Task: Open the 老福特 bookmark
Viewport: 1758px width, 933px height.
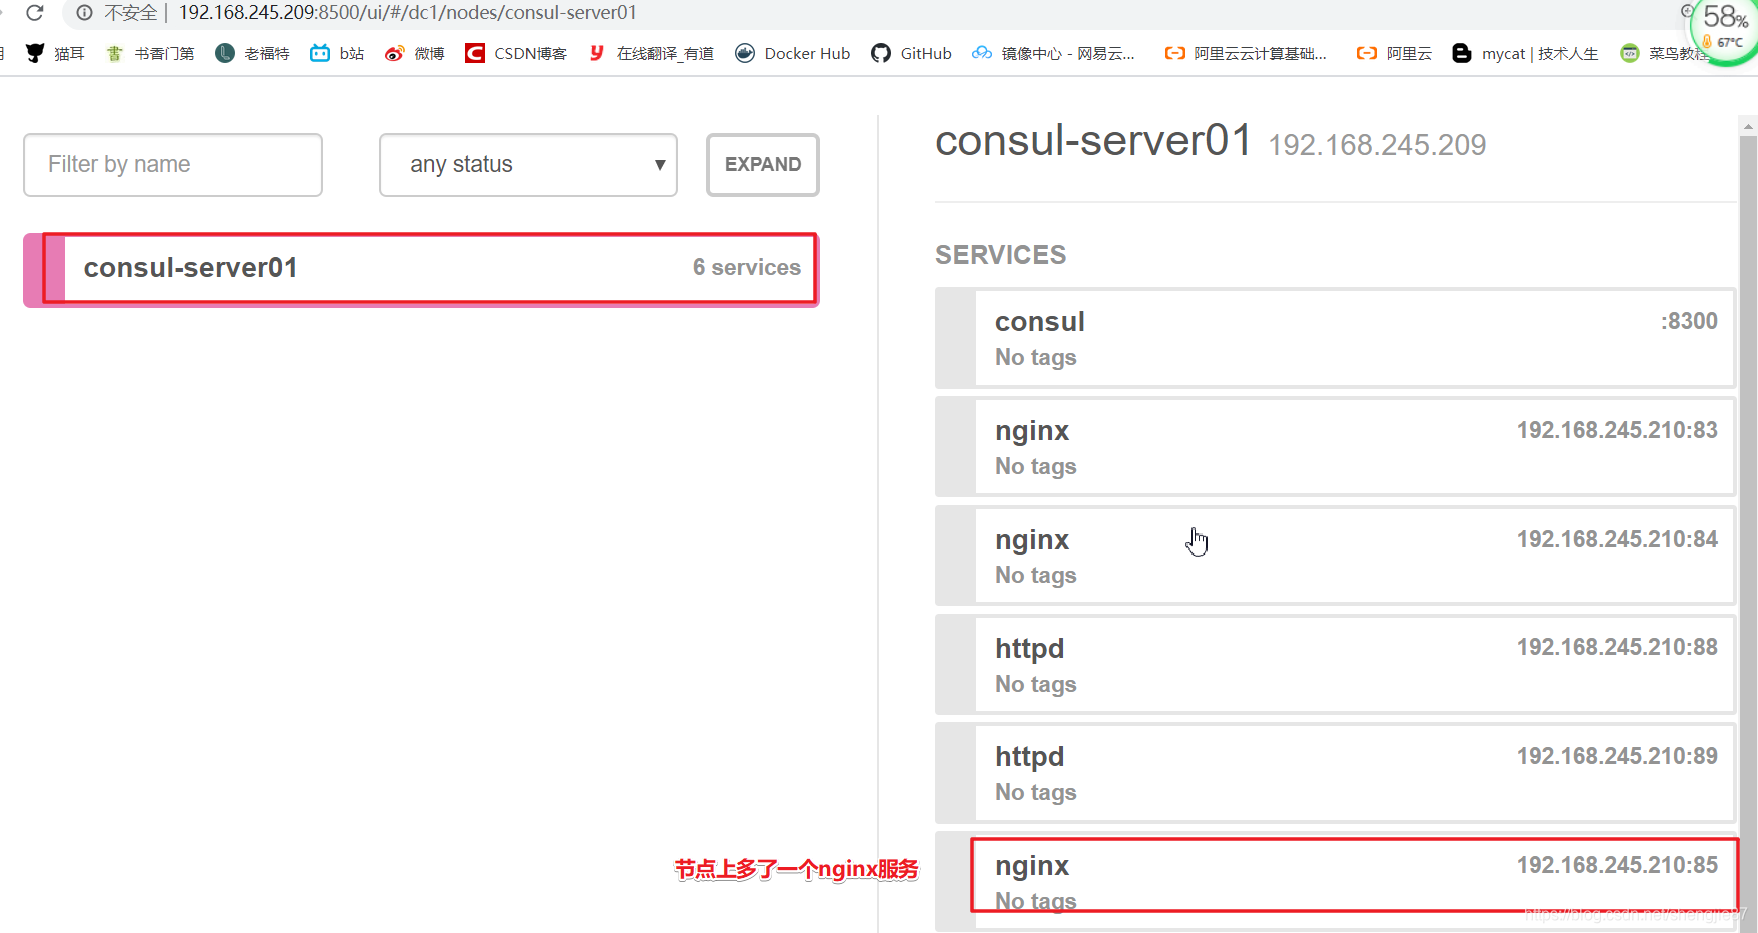Action: [x=252, y=53]
